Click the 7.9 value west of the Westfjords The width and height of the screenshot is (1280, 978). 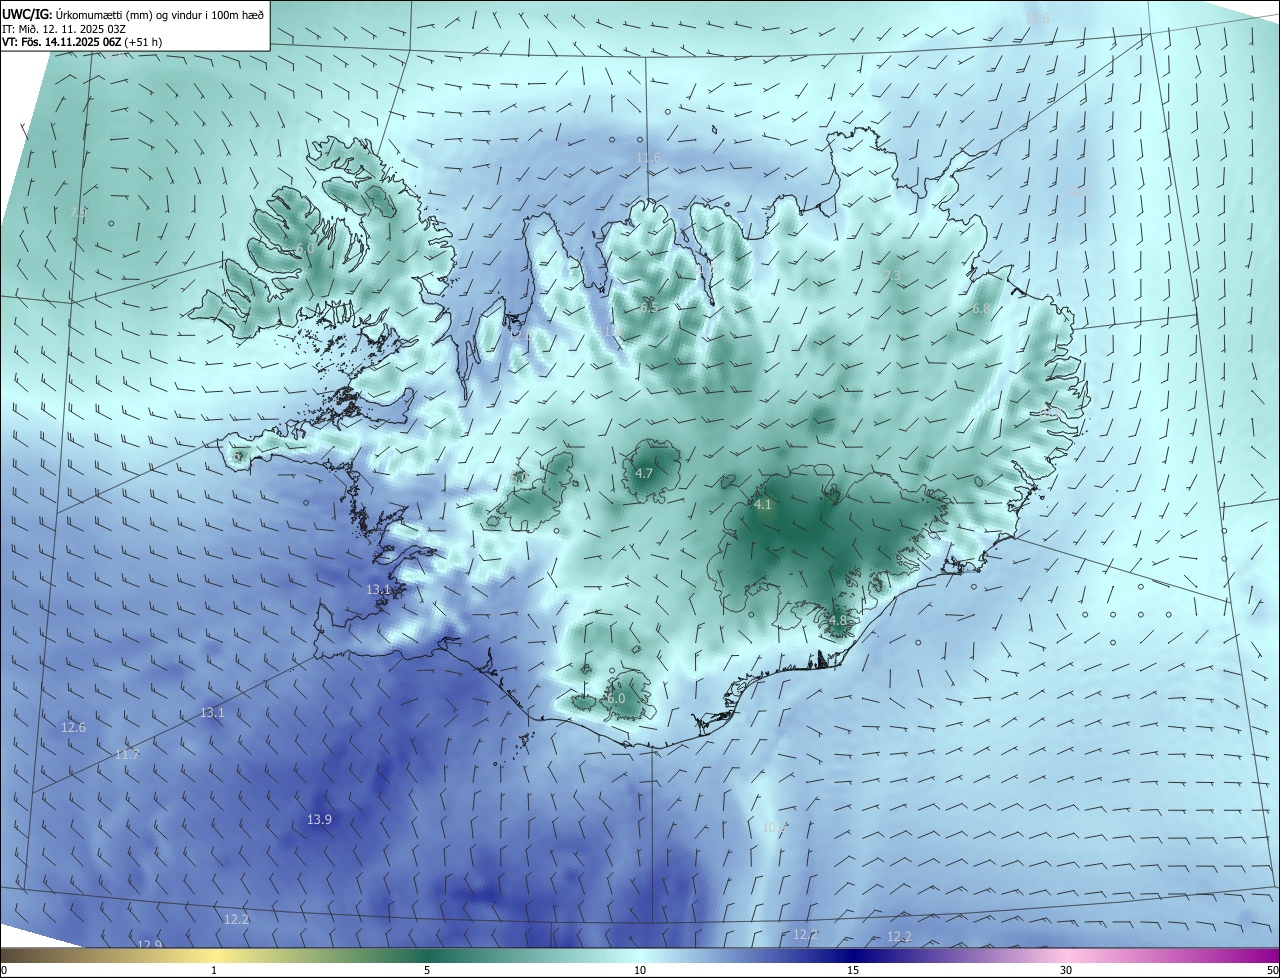point(77,213)
